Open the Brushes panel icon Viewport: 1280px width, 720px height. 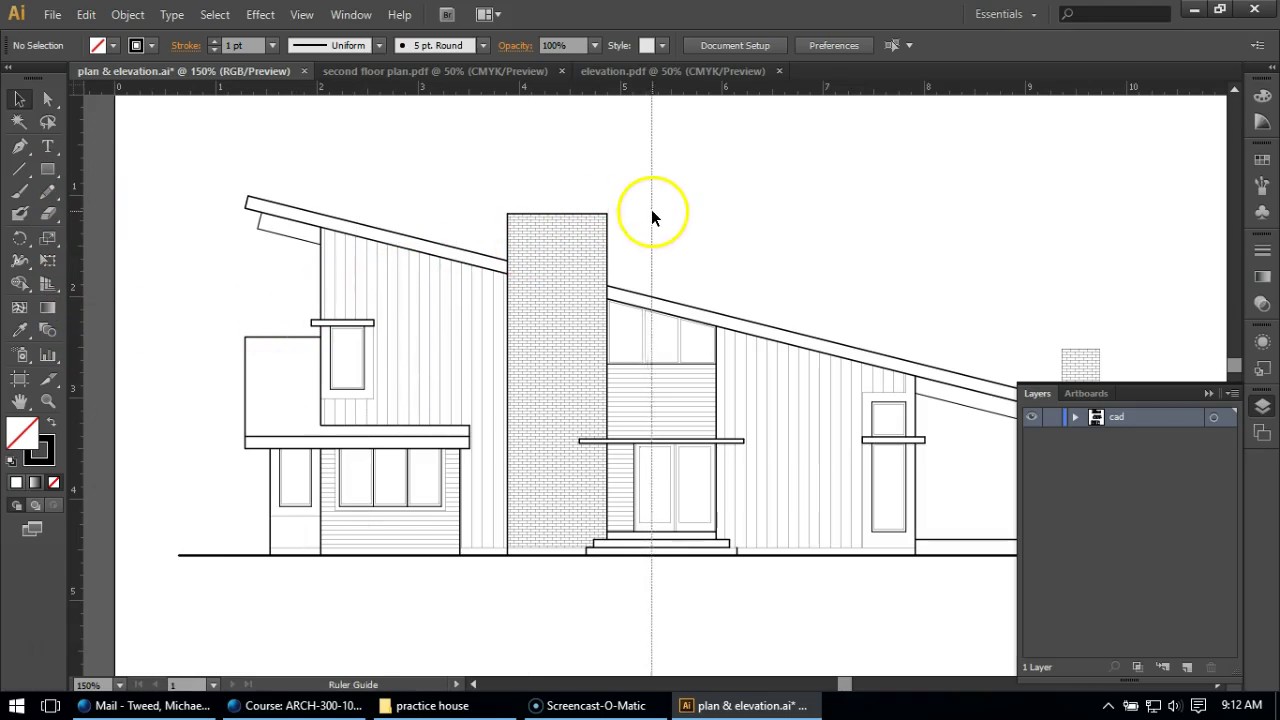pyautogui.click(x=1262, y=184)
